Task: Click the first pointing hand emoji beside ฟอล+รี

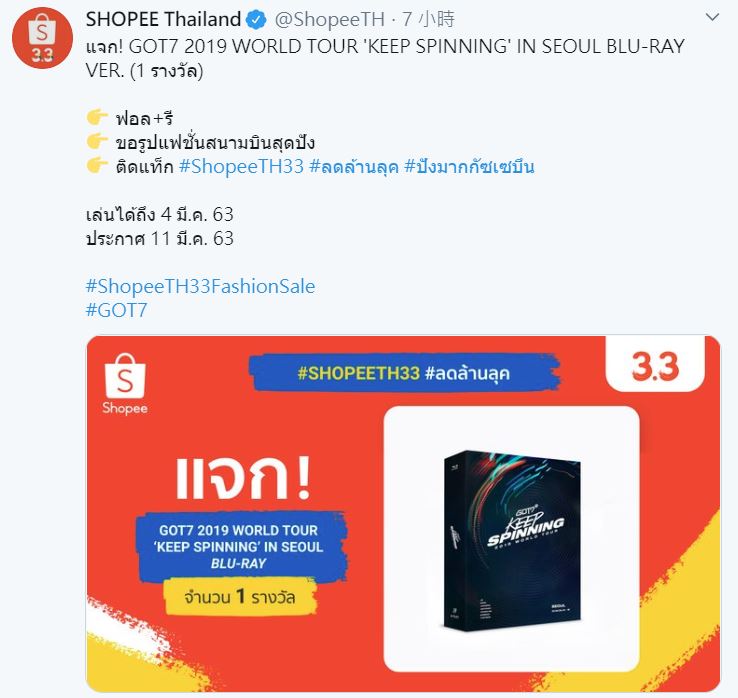Action: pyautogui.click(x=97, y=117)
